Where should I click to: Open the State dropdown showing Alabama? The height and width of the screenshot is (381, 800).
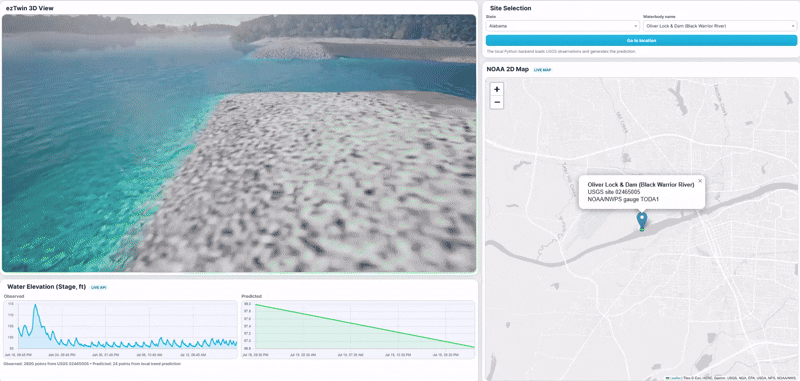(562, 26)
